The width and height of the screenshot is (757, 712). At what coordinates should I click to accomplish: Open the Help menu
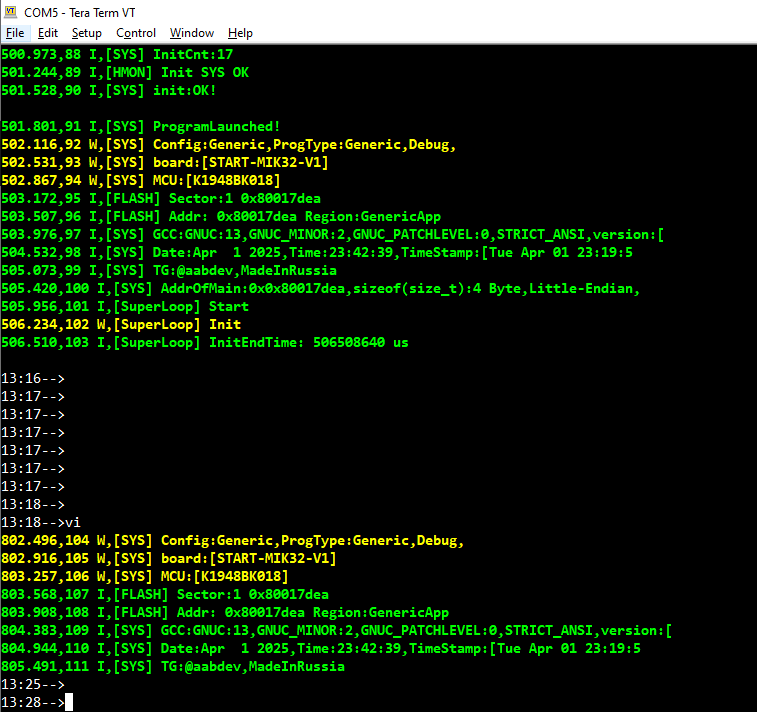point(240,33)
